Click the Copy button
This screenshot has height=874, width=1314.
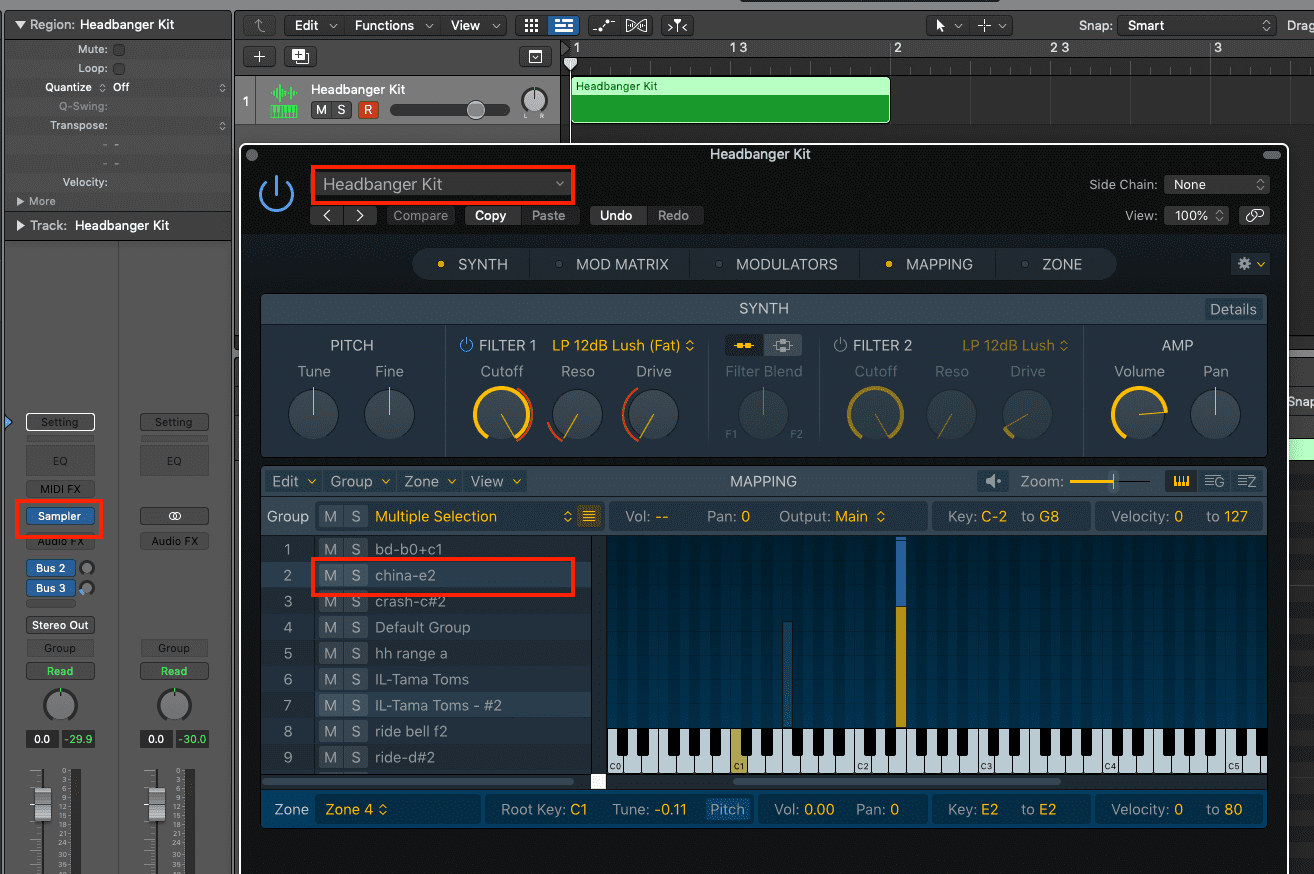point(491,215)
